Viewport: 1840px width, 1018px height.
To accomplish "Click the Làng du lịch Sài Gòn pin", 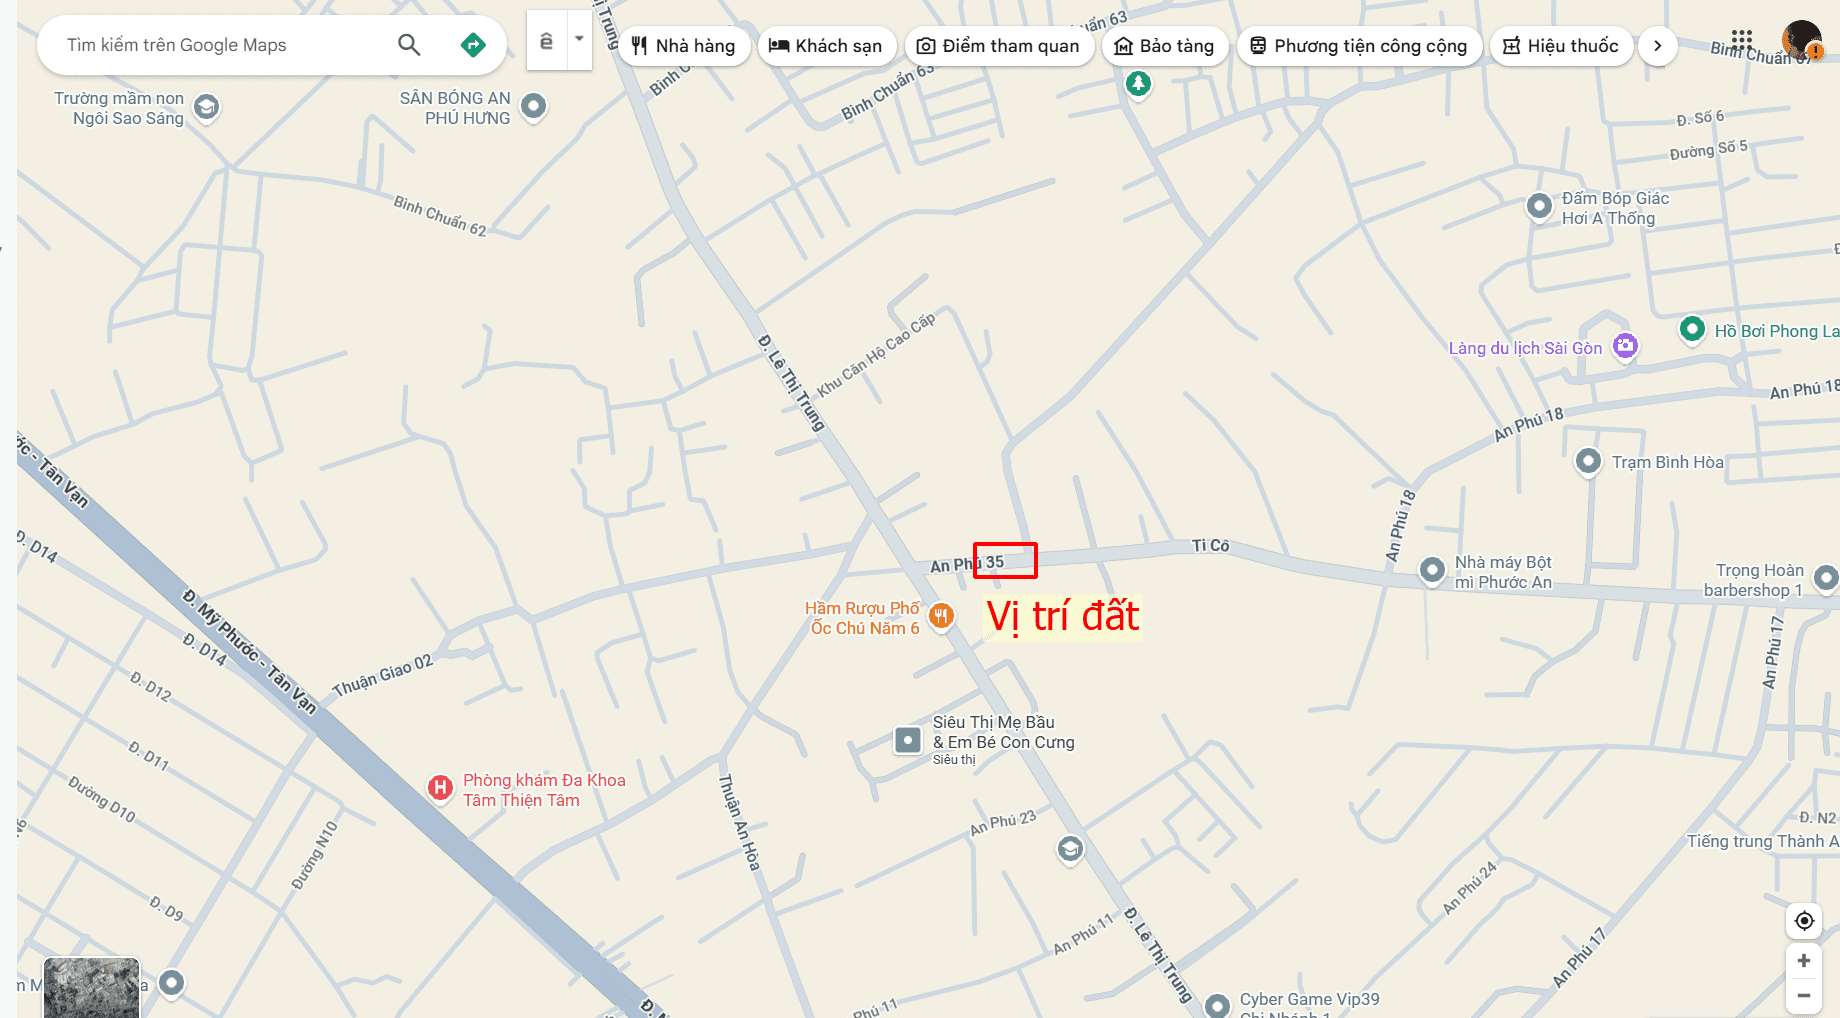I will coord(1626,346).
